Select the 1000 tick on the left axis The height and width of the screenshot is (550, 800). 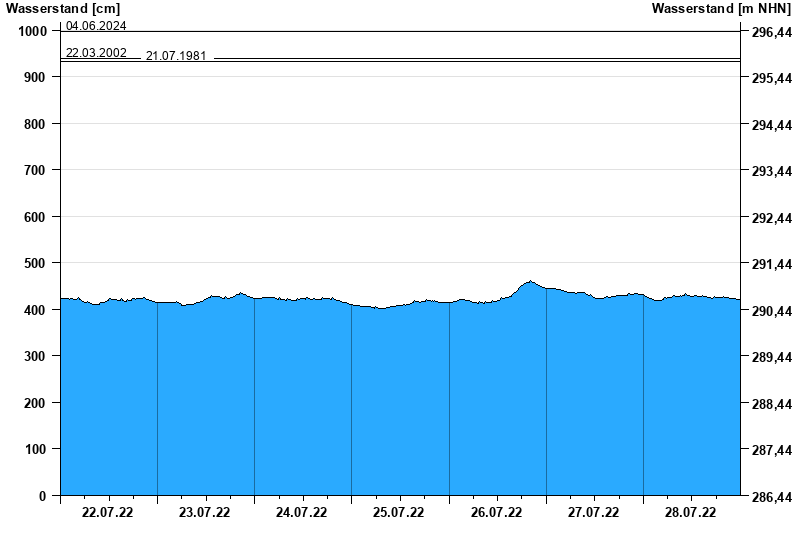tap(30, 31)
